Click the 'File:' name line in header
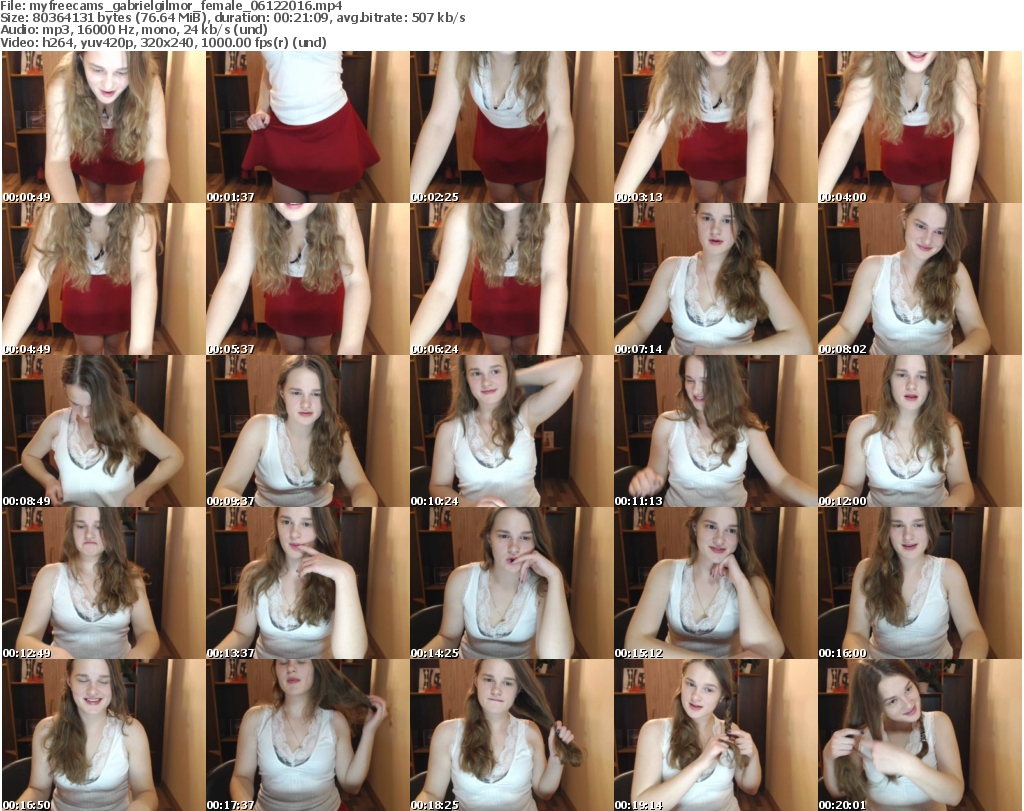1024x811 pixels. (x=171, y=6)
